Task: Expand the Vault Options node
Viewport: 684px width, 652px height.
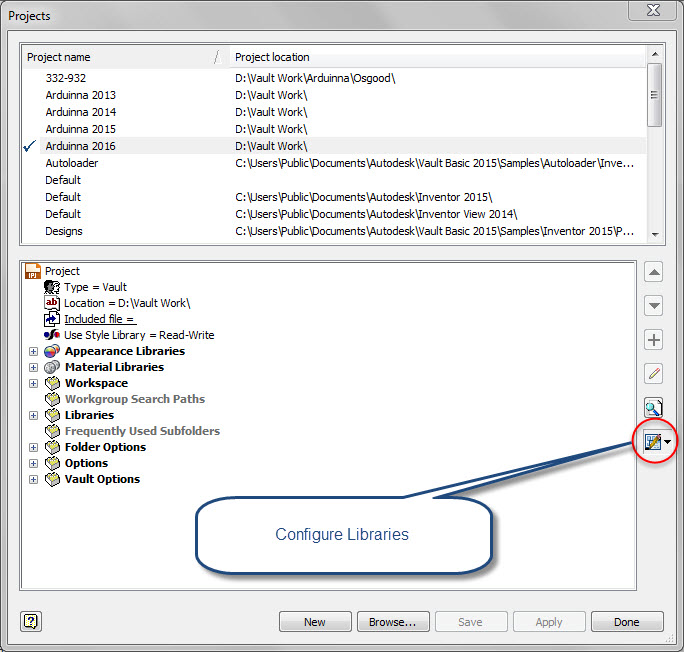Action: tap(33, 479)
